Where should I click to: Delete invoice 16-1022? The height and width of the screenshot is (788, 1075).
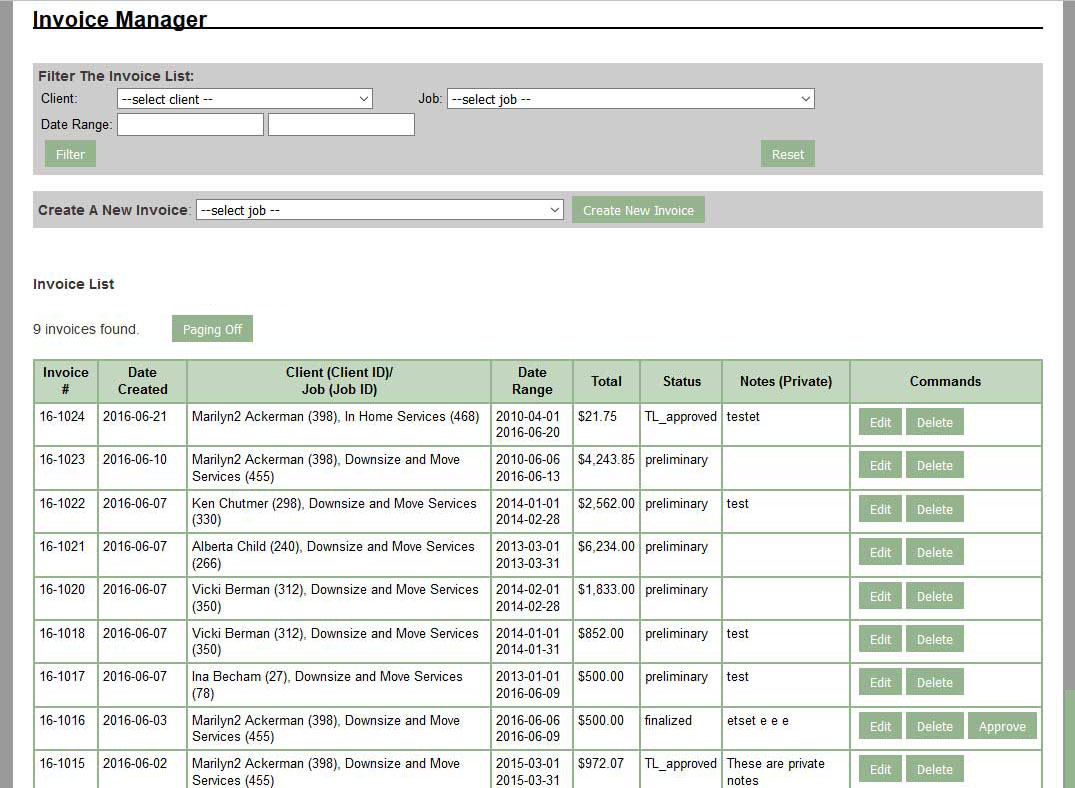[x=934, y=510]
